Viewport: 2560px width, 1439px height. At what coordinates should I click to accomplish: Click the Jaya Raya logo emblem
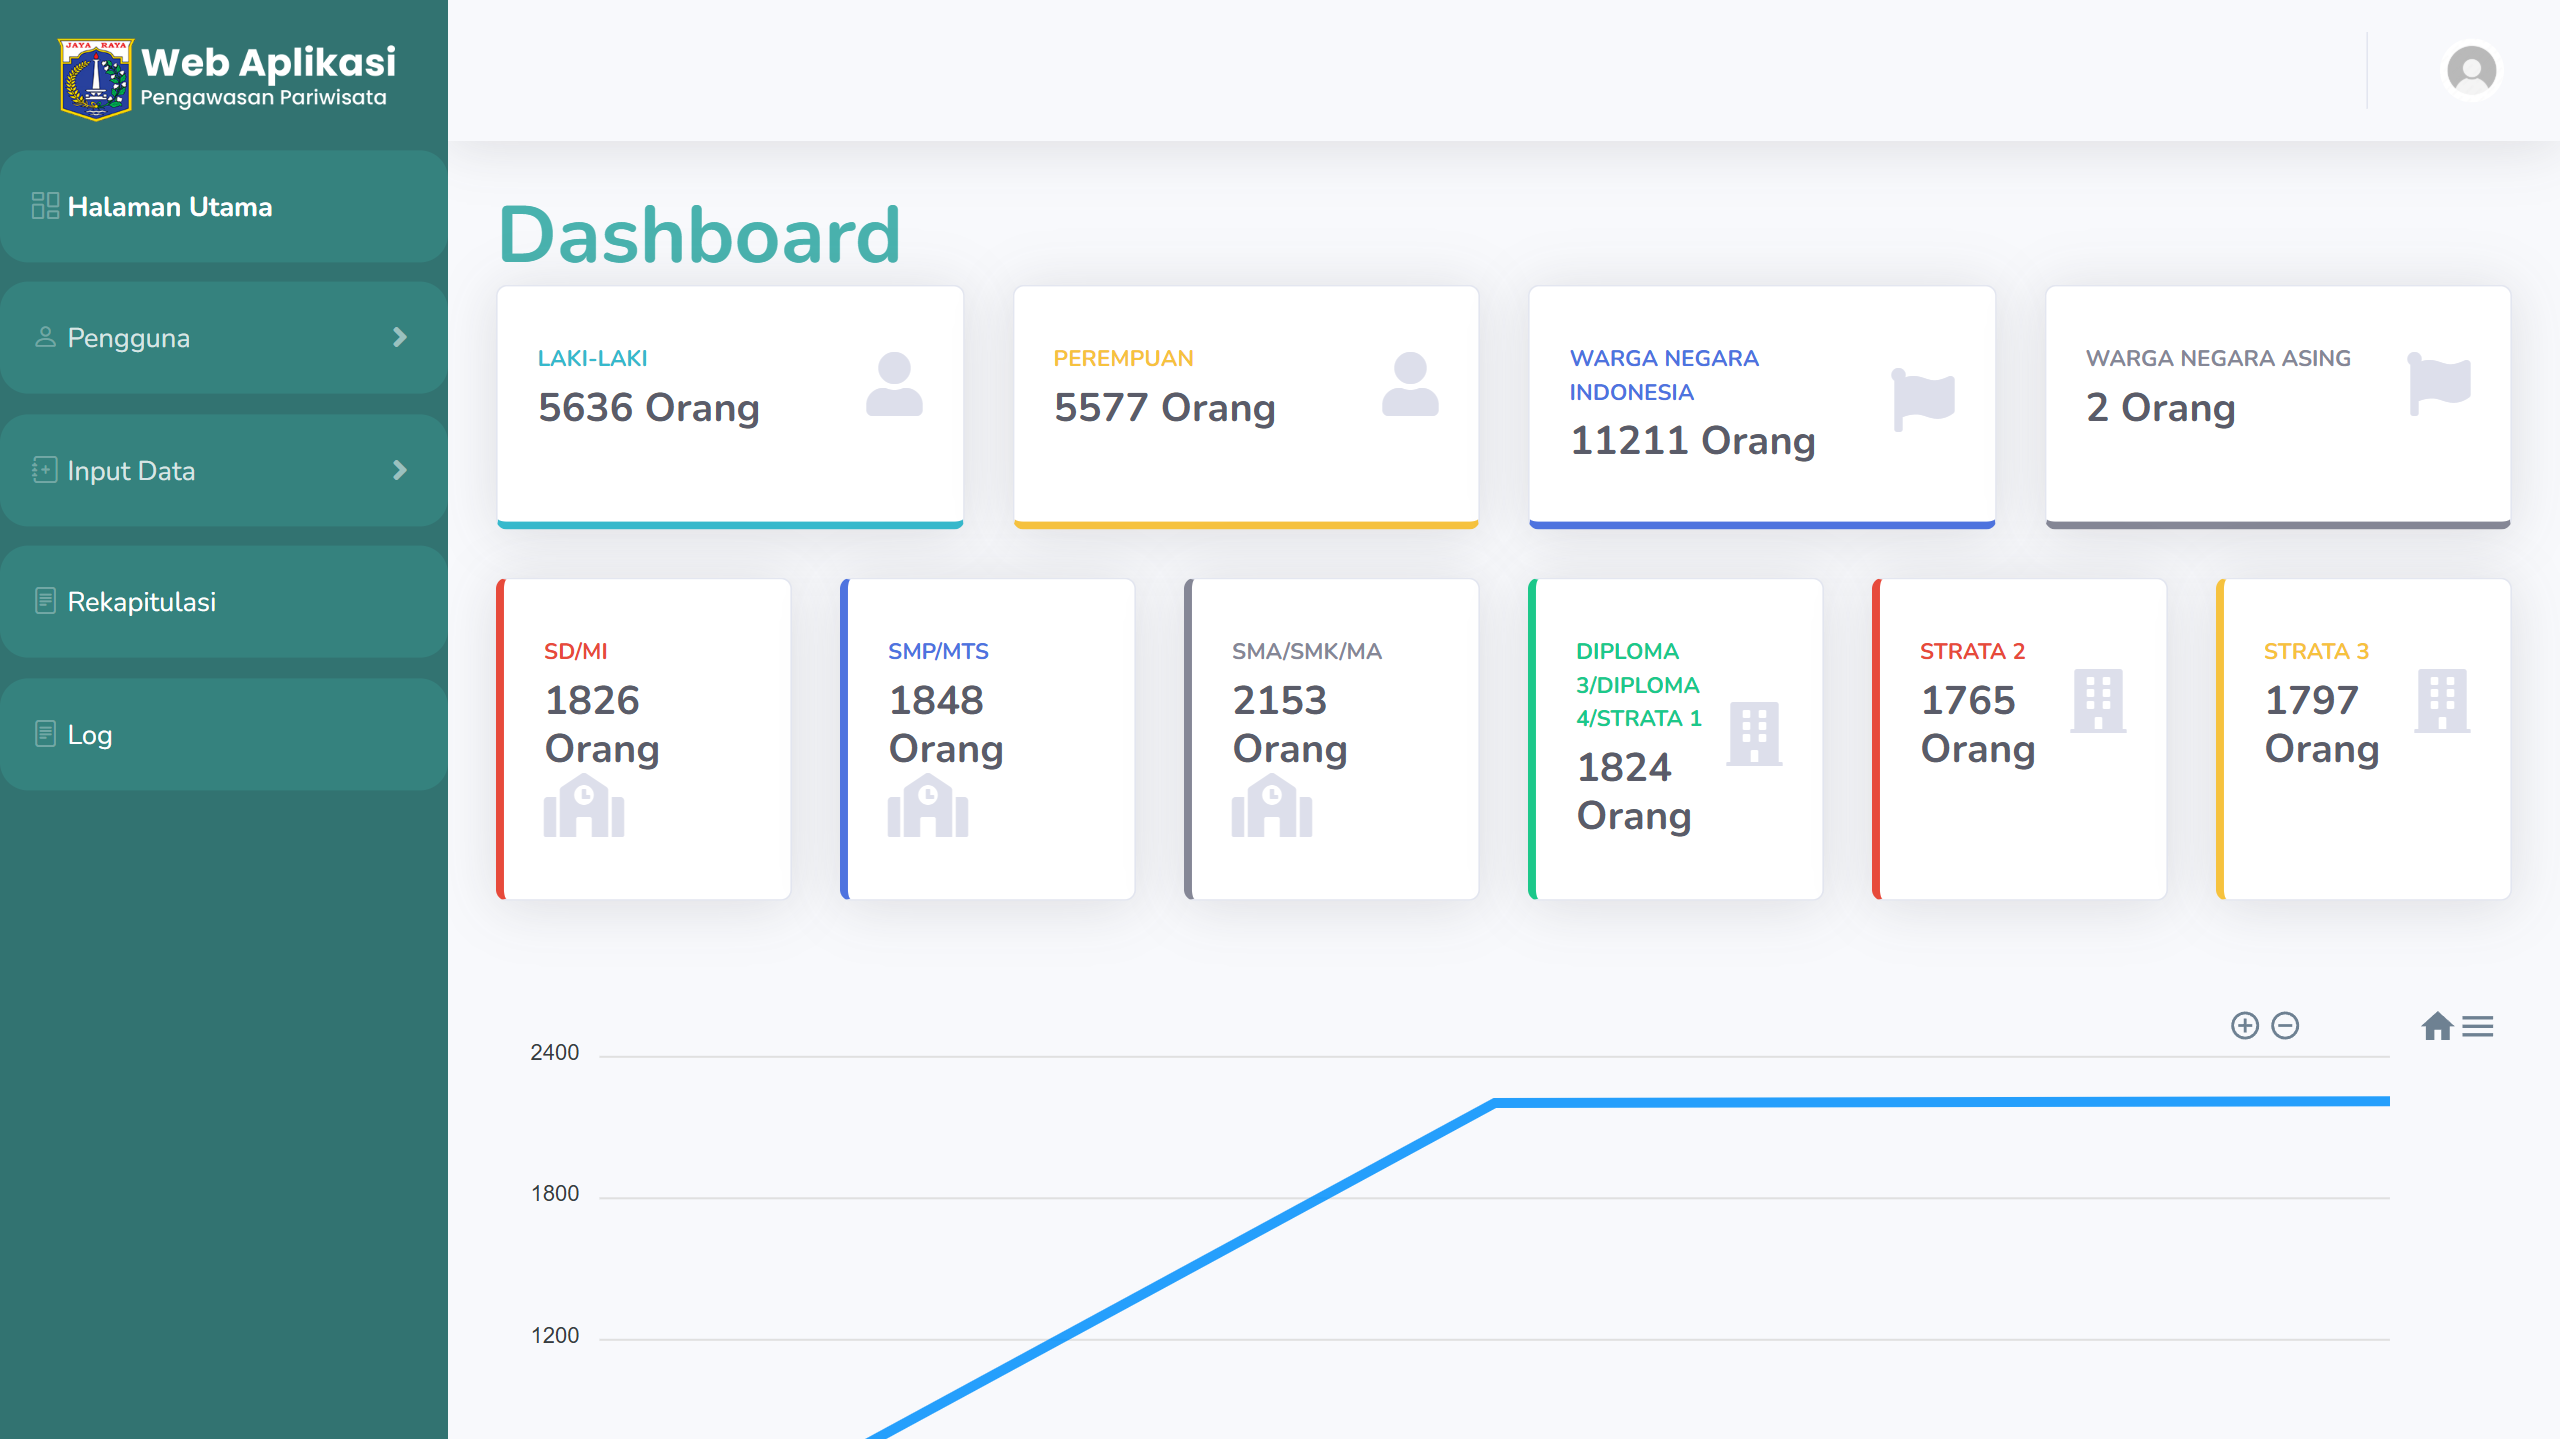95,79
